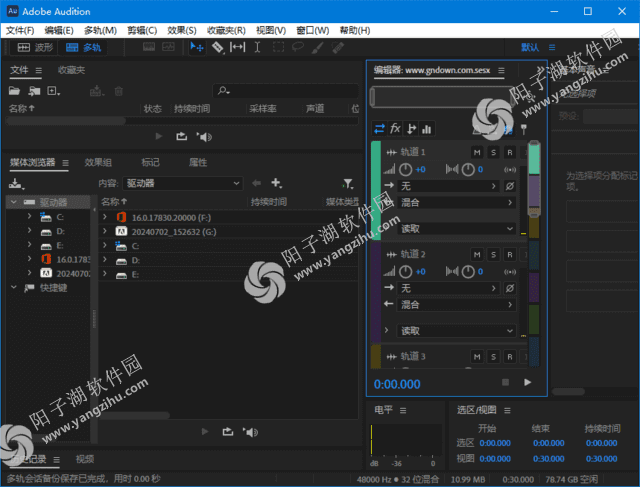Open 轨道 2 automation 读取 dropdown
Image resolution: width=640 pixels, height=487 pixels.
point(456,331)
